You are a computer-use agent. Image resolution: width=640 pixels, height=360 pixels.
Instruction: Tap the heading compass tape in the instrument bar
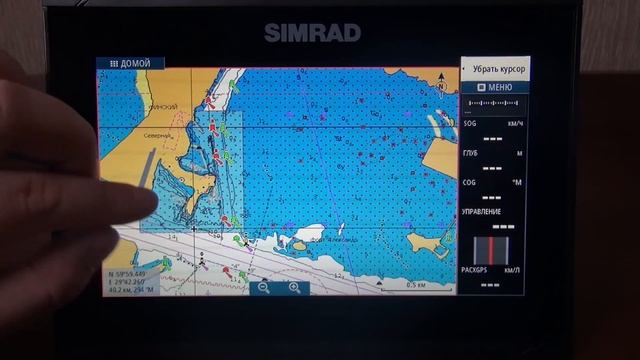click(493, 105)
